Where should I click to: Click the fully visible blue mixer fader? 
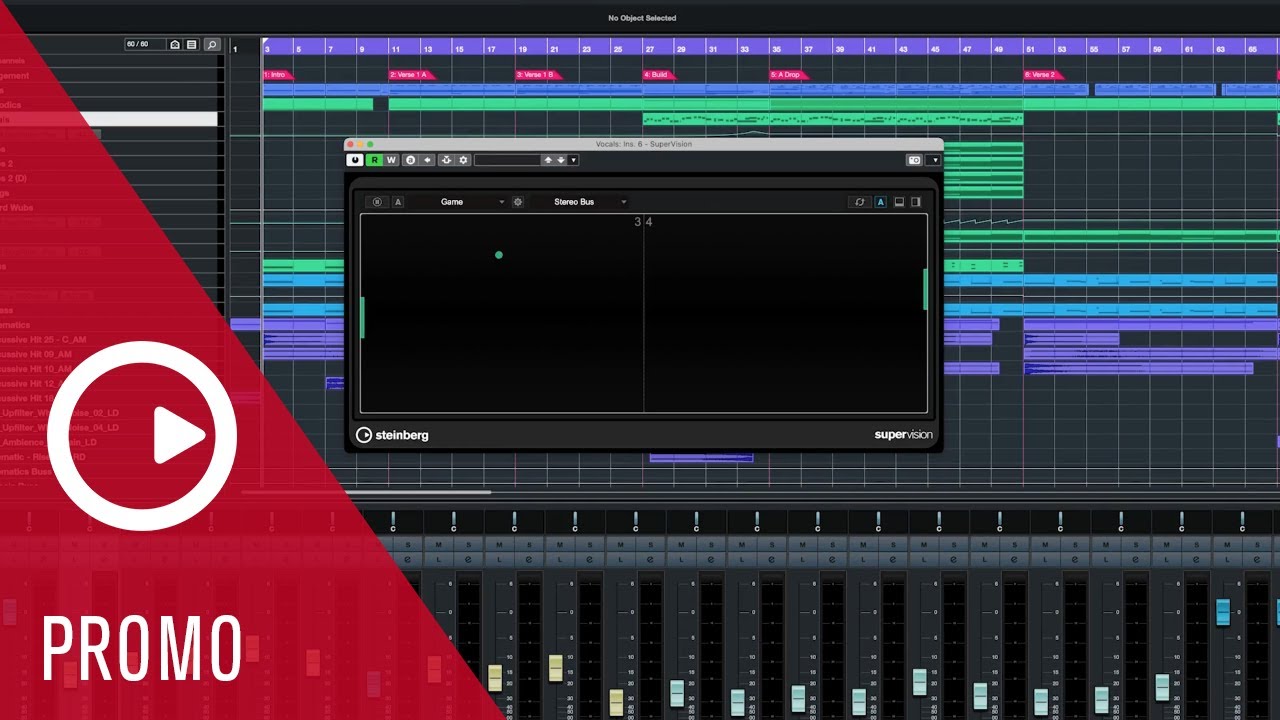point(1223,612)
